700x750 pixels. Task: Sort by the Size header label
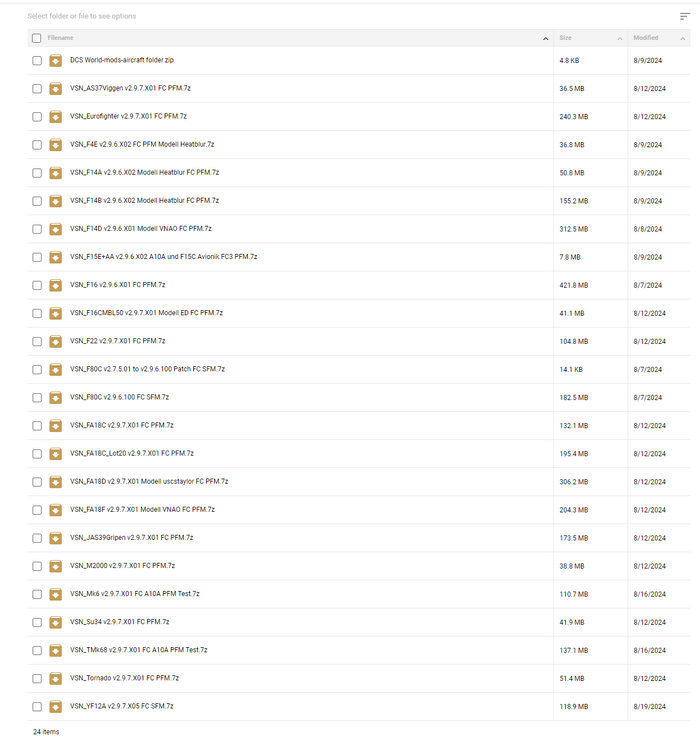click(x=566, y=38)
